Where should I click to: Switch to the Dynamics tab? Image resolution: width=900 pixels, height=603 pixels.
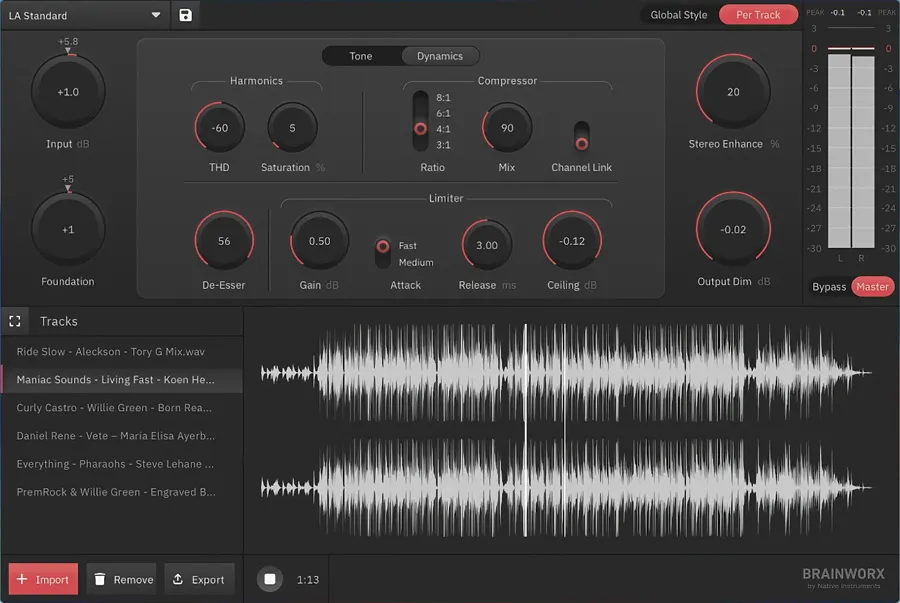coord(440,56)
